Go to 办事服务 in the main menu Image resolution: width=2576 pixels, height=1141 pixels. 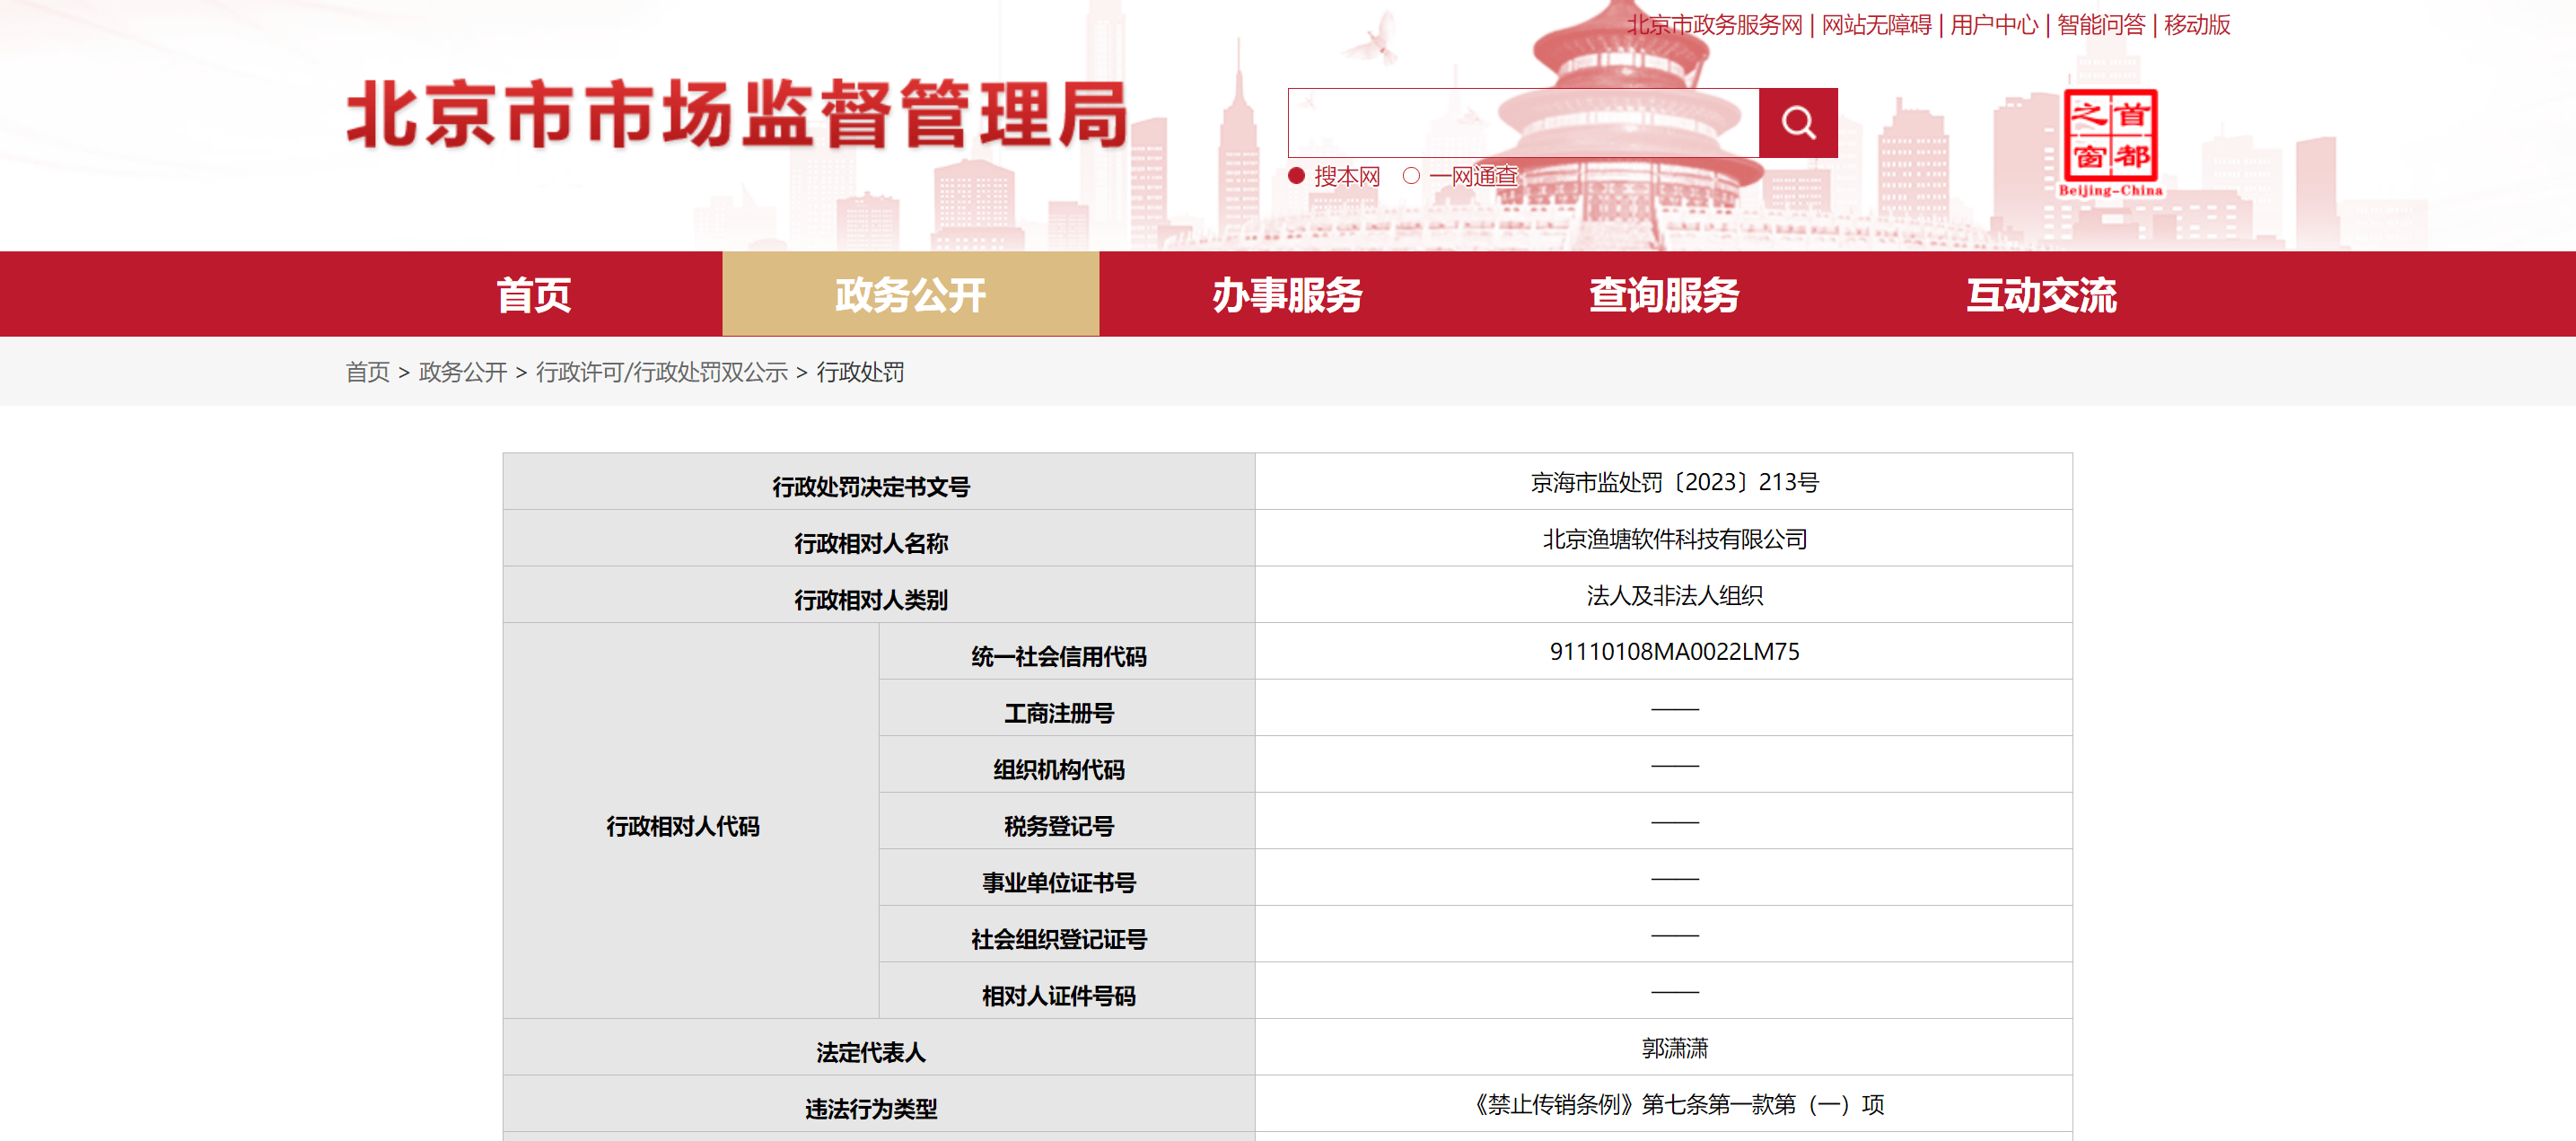click(x=1287, y=295)
